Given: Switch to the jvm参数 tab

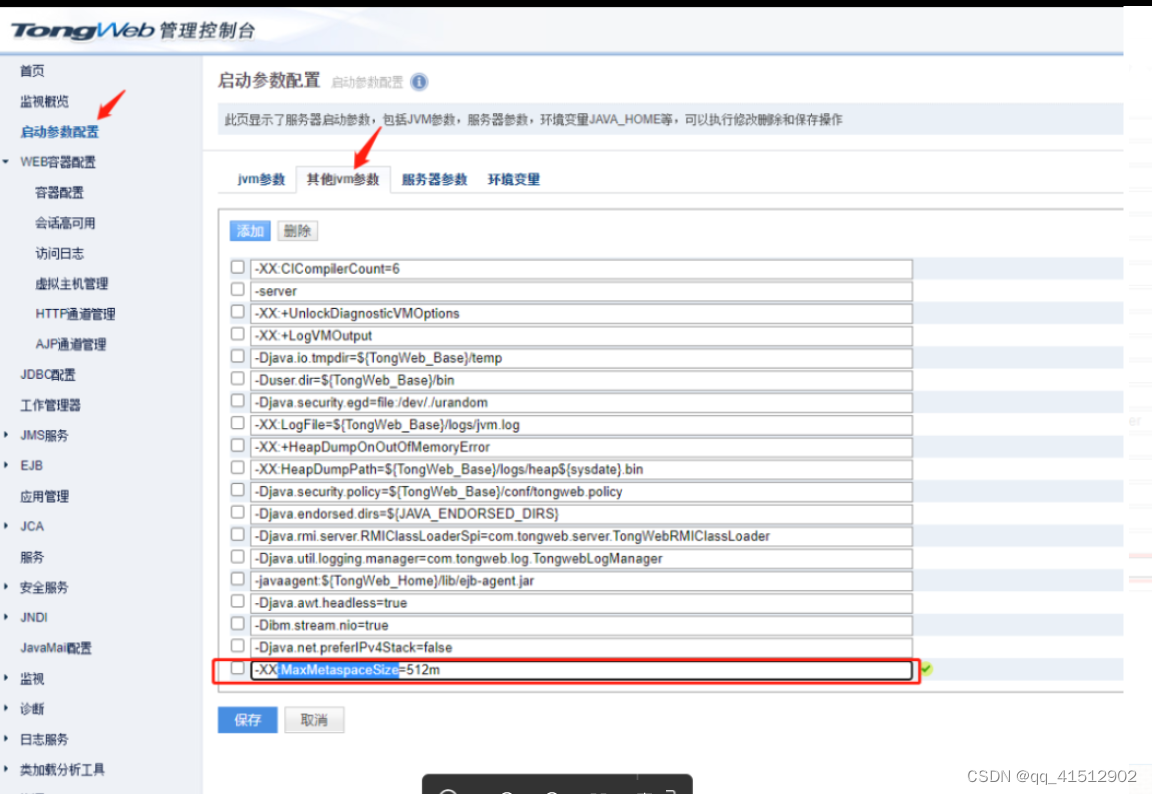Looking at the screenshot, I should 261,179.
